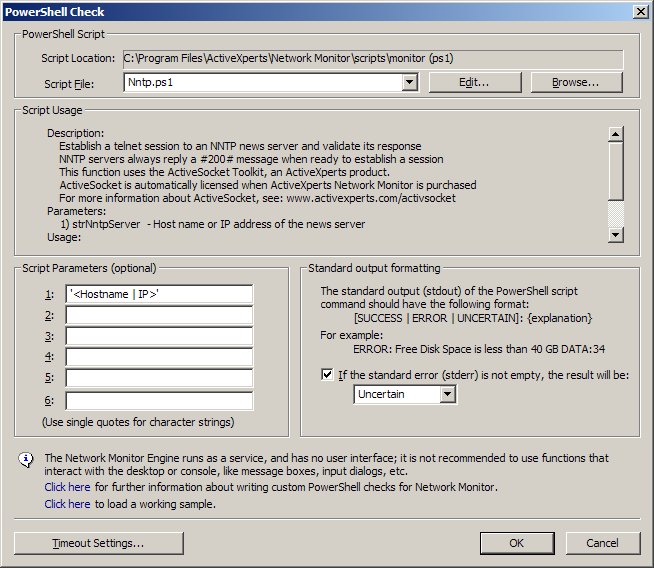The height and width of the screenshot is (568, 654).
Task: Cancel the dialog
Action: coord(603,543)
